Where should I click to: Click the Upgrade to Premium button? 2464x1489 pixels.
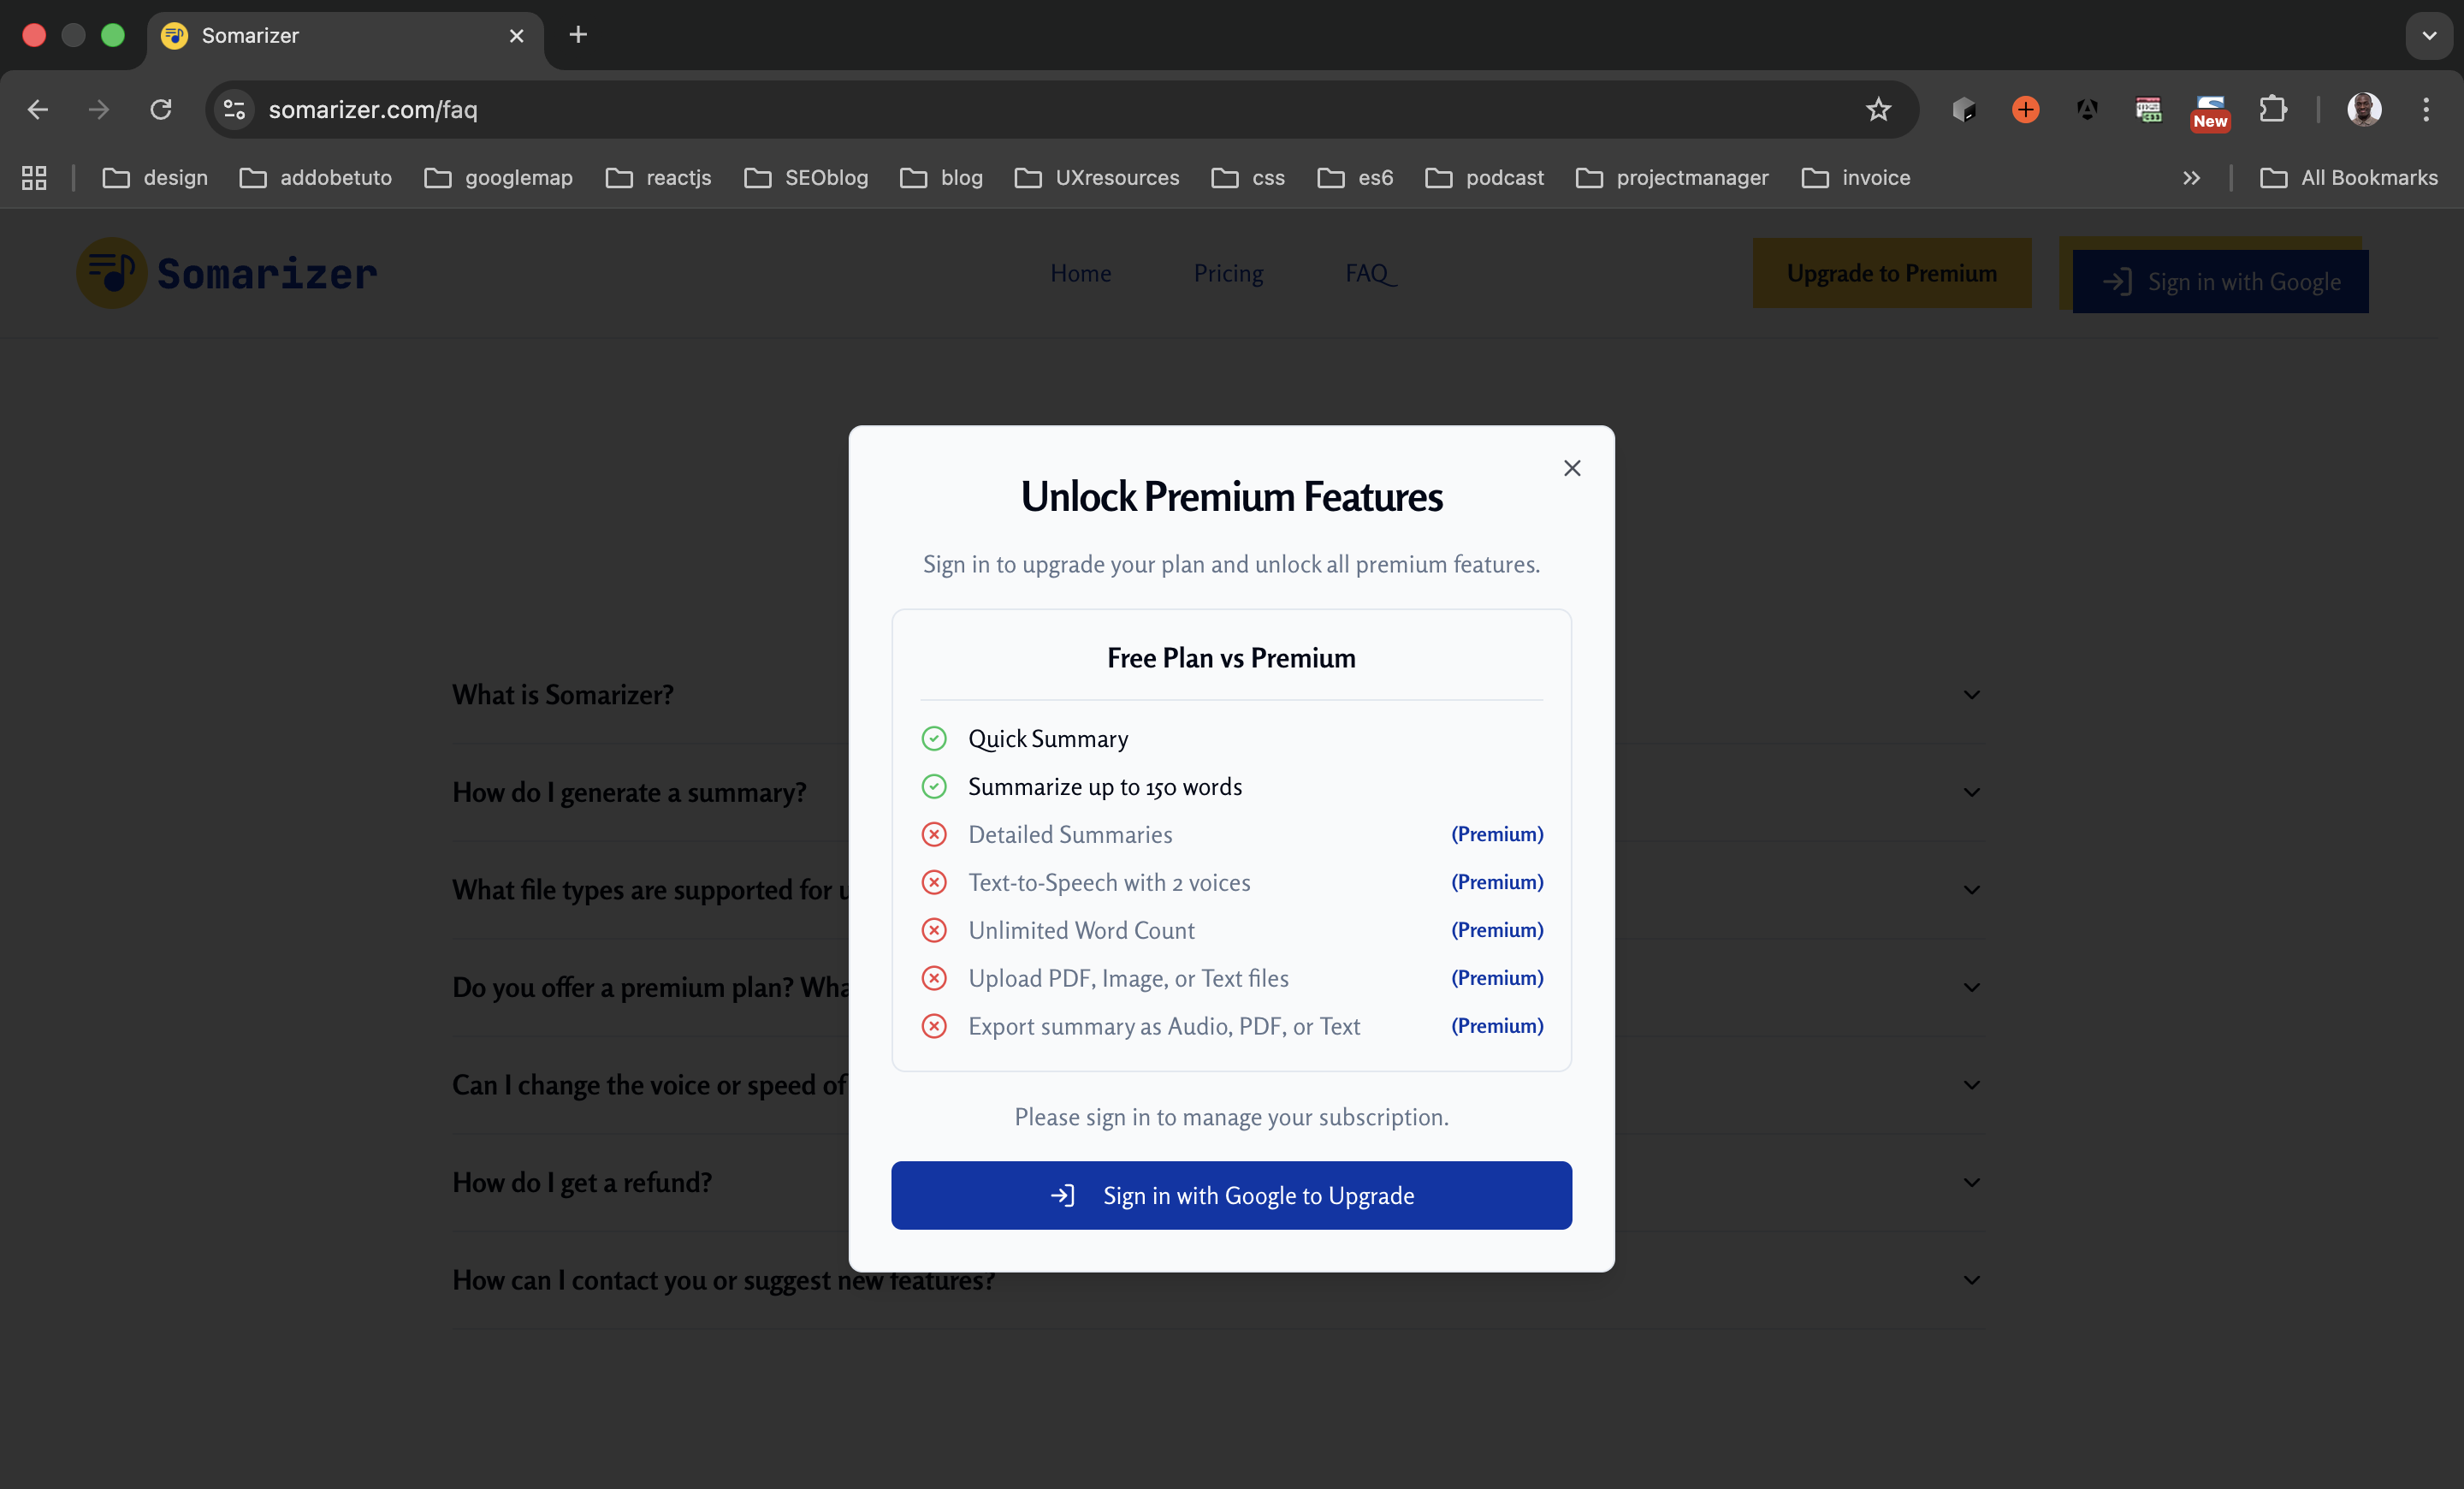[x=1891, y=273]
